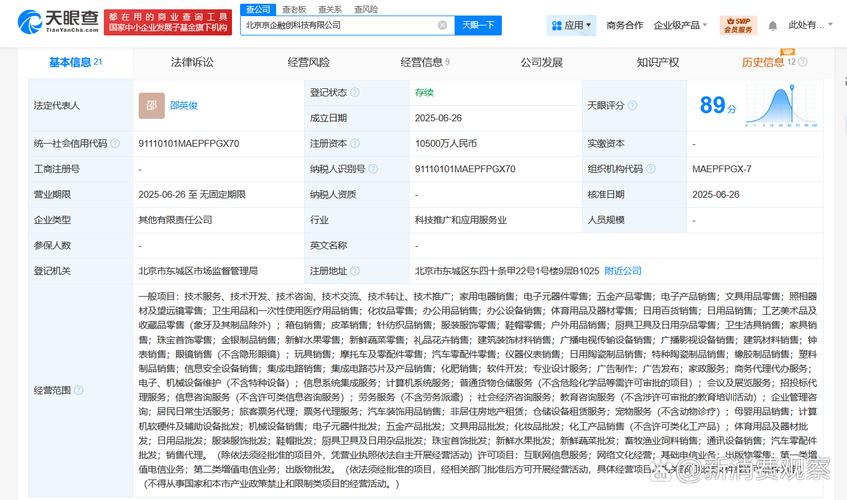Switch to 查公司 search tab
The width and height of the screenshot is (847, 500).
tap(258, 10)
